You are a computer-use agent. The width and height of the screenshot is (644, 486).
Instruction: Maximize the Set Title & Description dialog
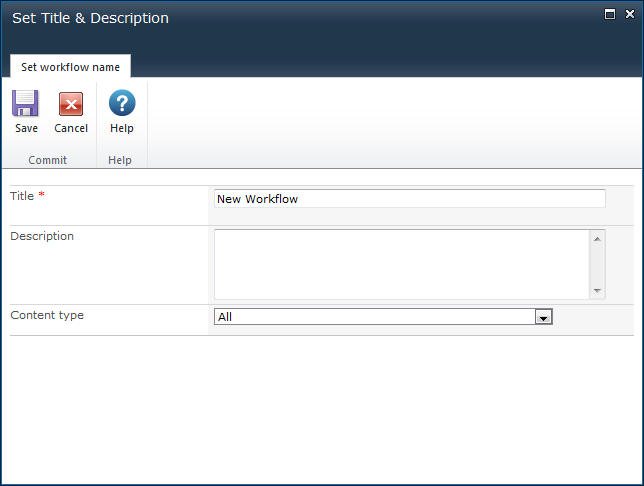[x=610, y=14]
